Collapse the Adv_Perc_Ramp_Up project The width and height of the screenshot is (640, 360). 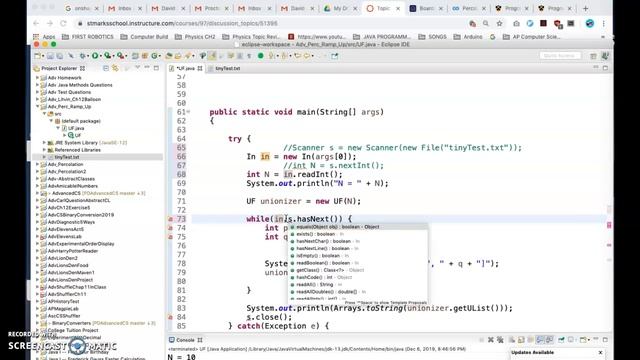click(38, 107)
